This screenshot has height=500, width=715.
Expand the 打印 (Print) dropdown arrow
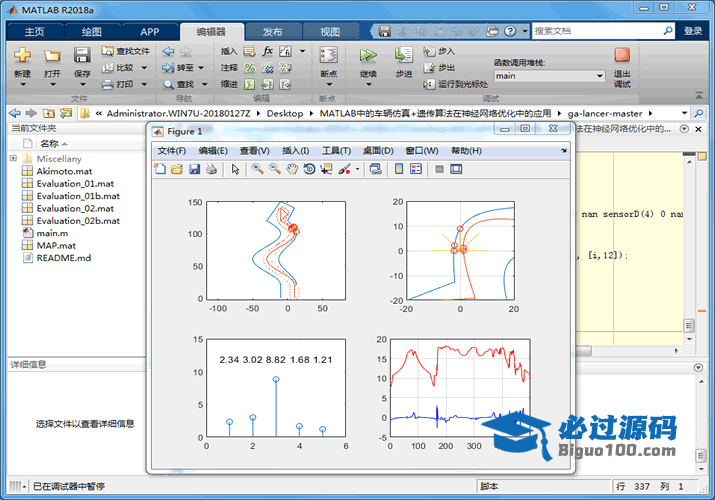144,84
